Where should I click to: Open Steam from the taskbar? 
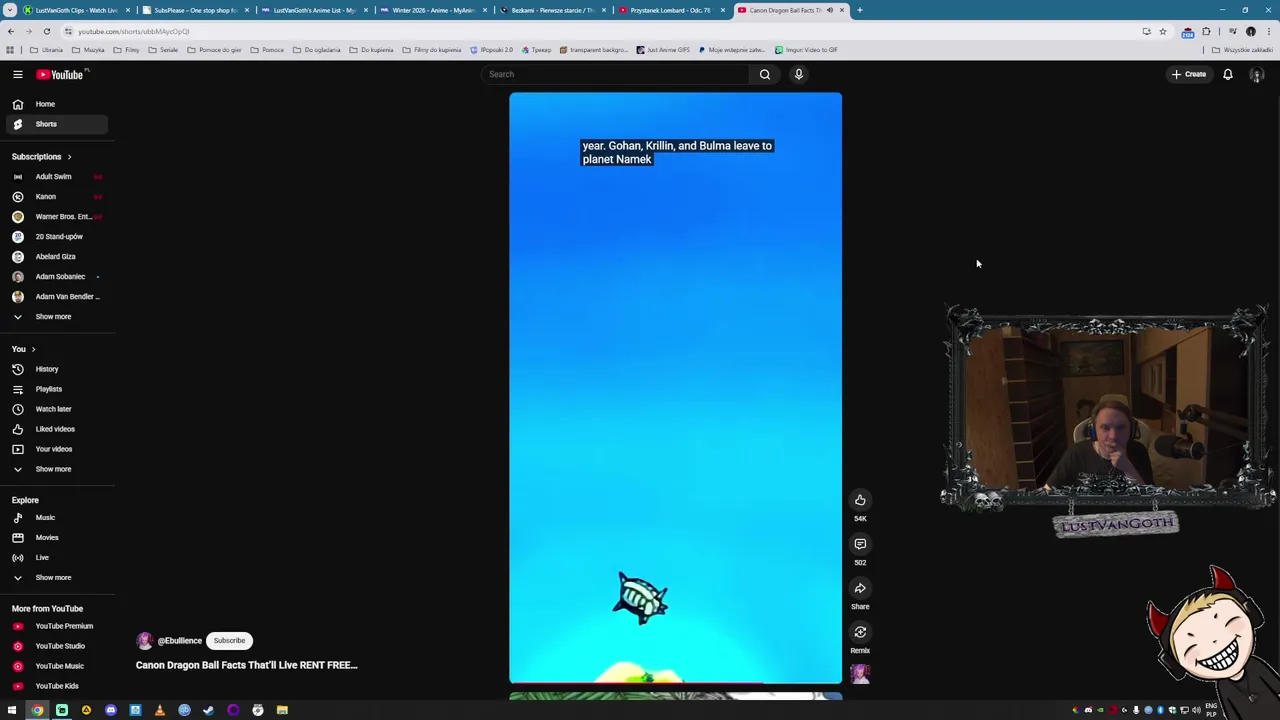pyautogui.click(x=208, y=710)
